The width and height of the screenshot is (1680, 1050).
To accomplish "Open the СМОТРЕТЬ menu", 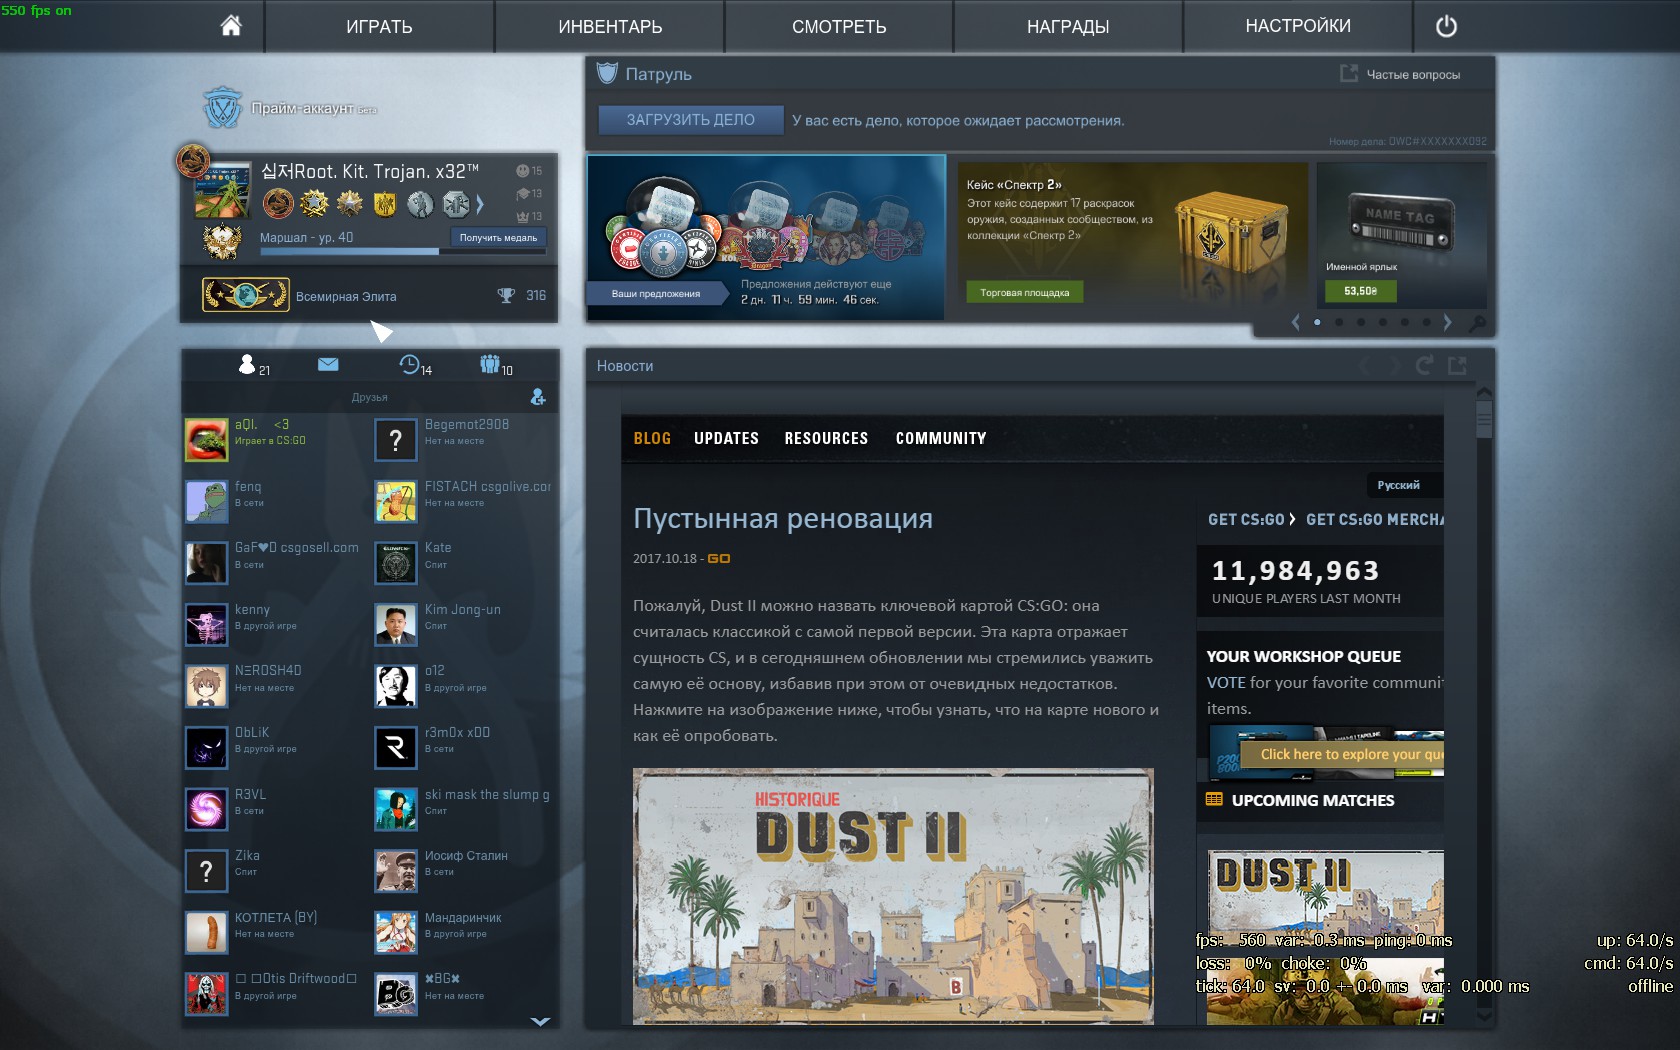I will pos(839,26).
